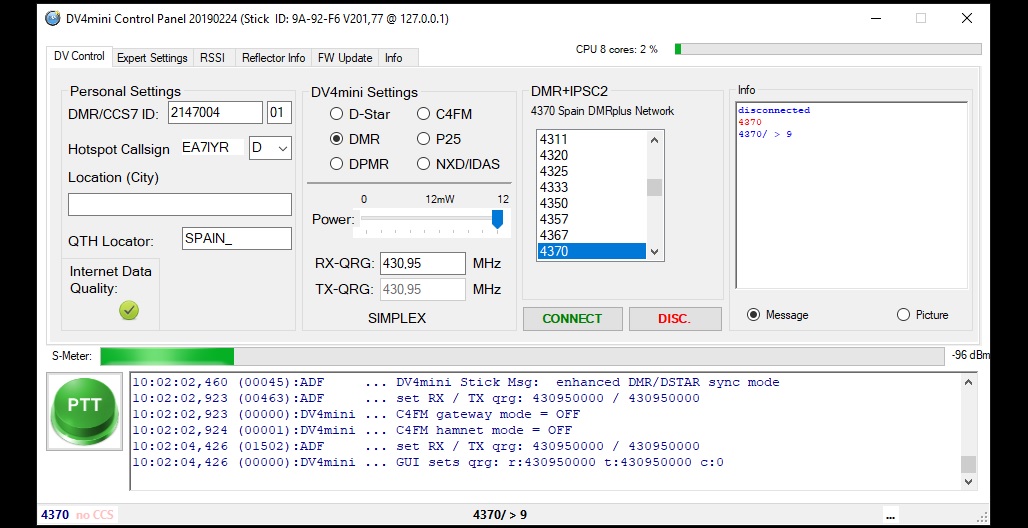Click the Internet Data Quality checkmark icon
This screenshot has height=528, width=1028.
pos(129,310)
